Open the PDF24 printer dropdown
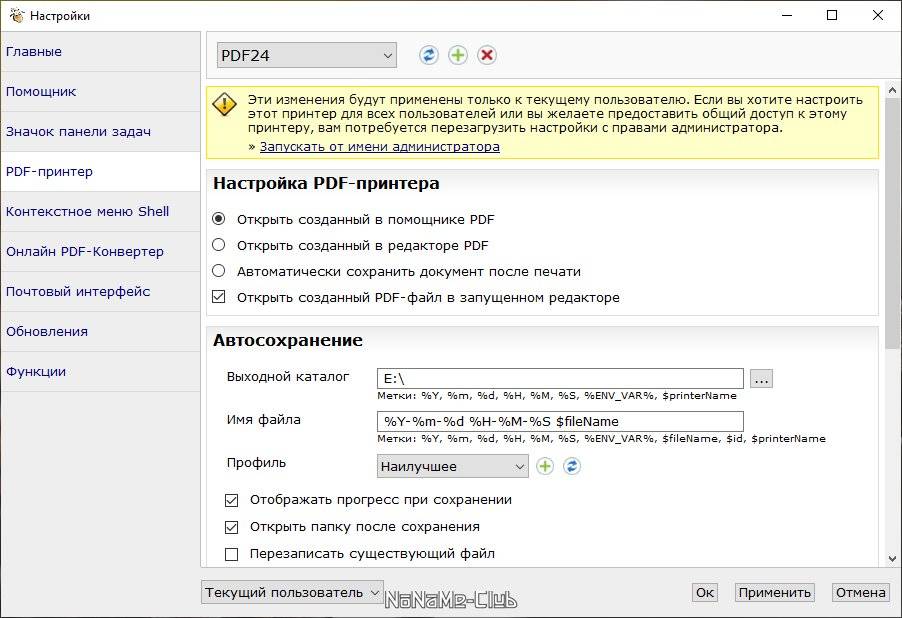Image resolution: width=902 pixels, height=618 pixels. pos(307,55)
